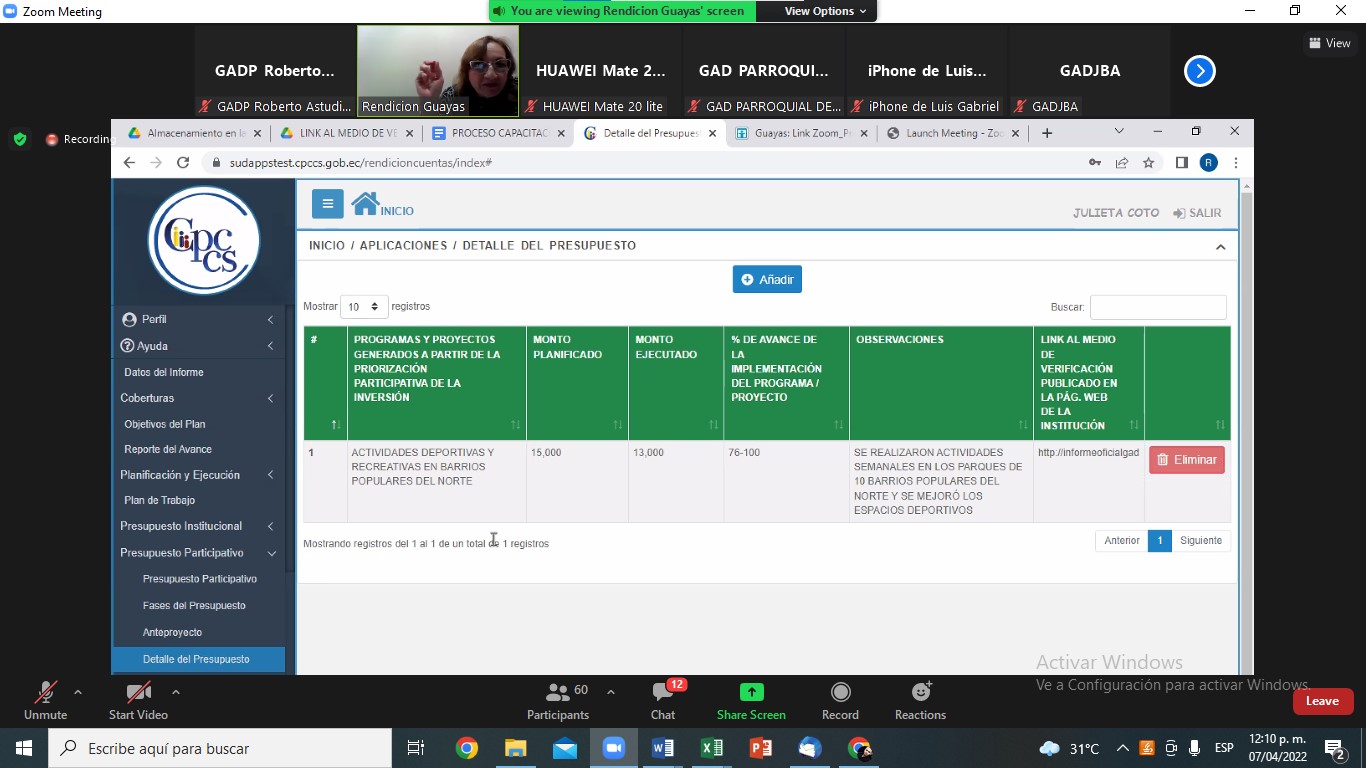Viewport: 1366px width, 768px height.
Task: Open Windows notification center icon
Action: 1335,748
